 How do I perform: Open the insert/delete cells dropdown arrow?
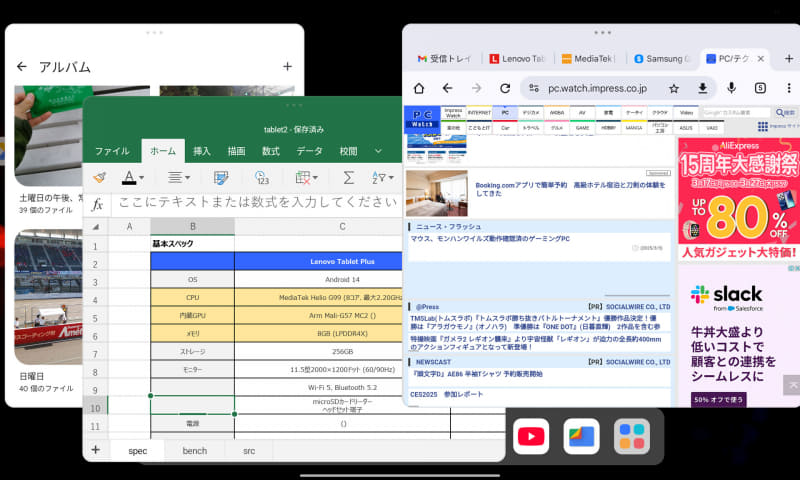(x=315, y=178)
